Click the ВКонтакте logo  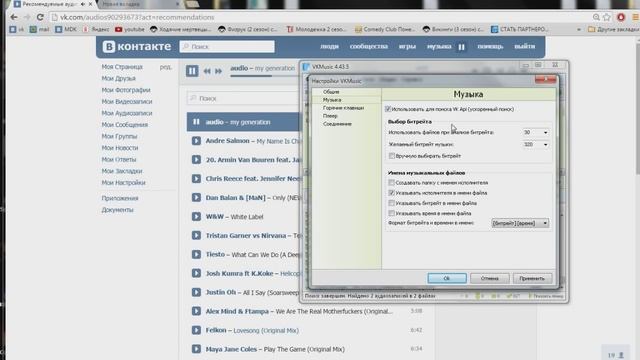coord(137,47)
